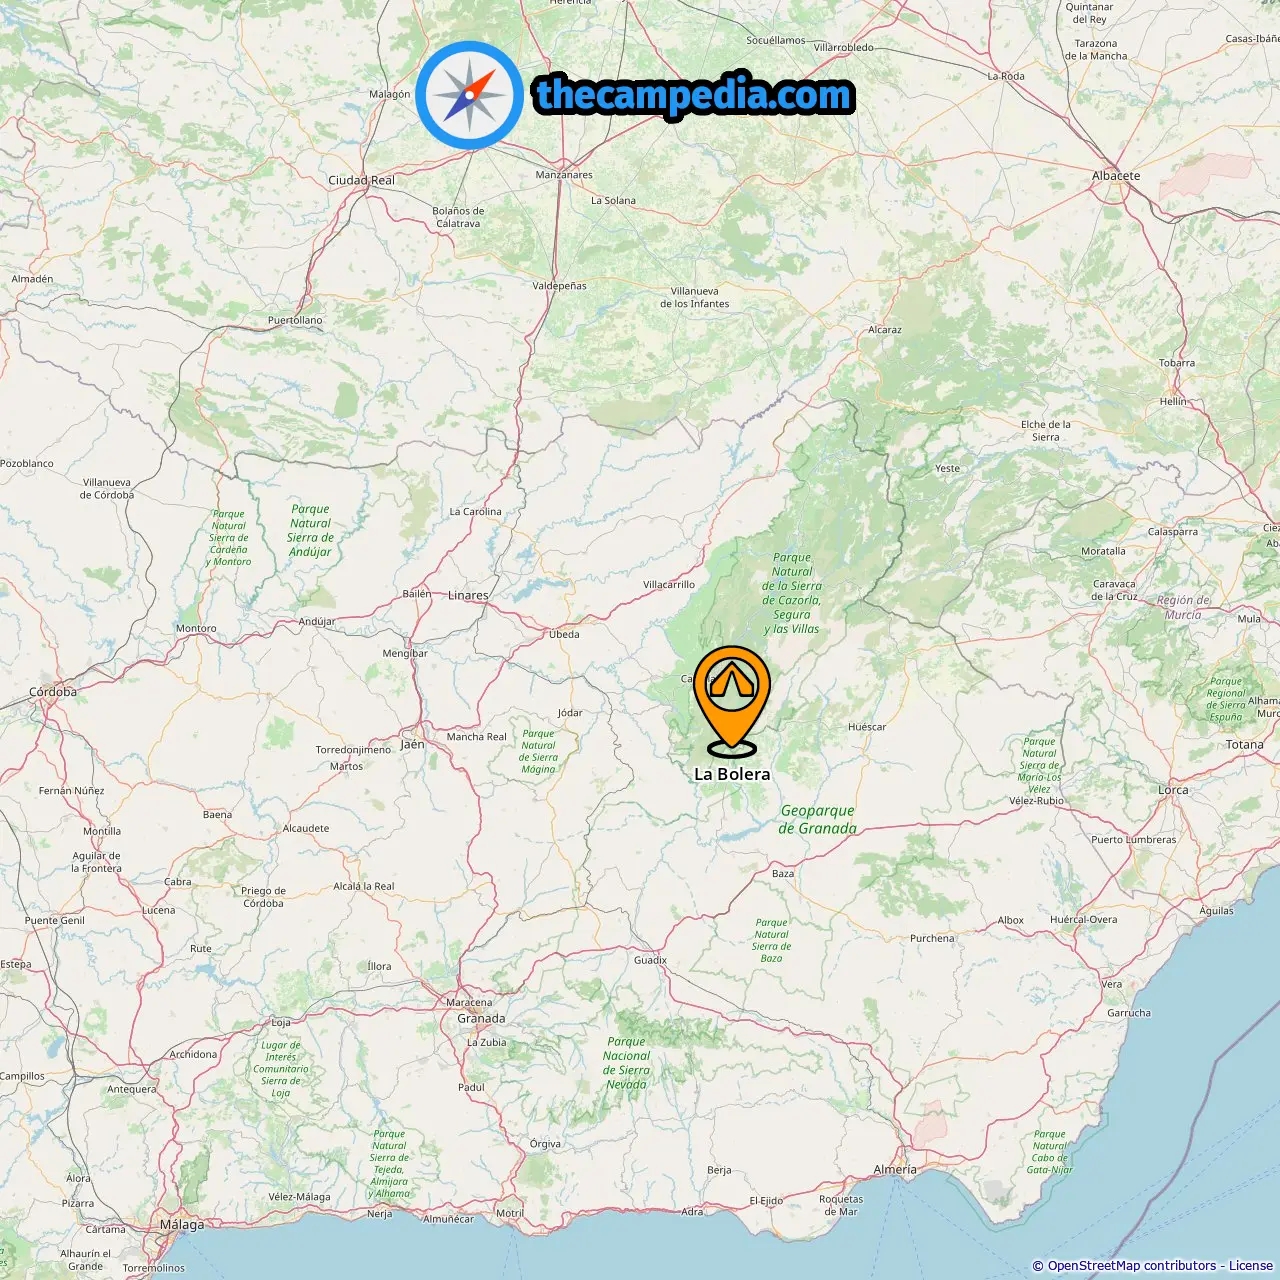Select the Albacete city label
Screen dimensions: 1280x1280
(1116, 176)
